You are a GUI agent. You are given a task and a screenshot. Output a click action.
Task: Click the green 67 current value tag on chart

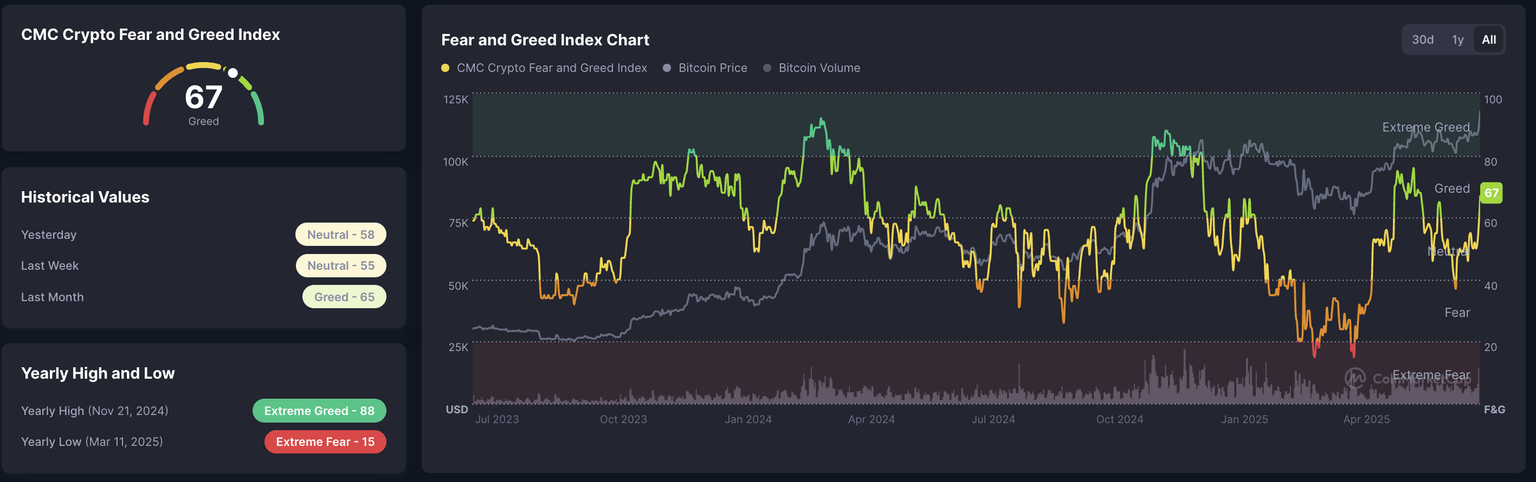coord(1491,193)
